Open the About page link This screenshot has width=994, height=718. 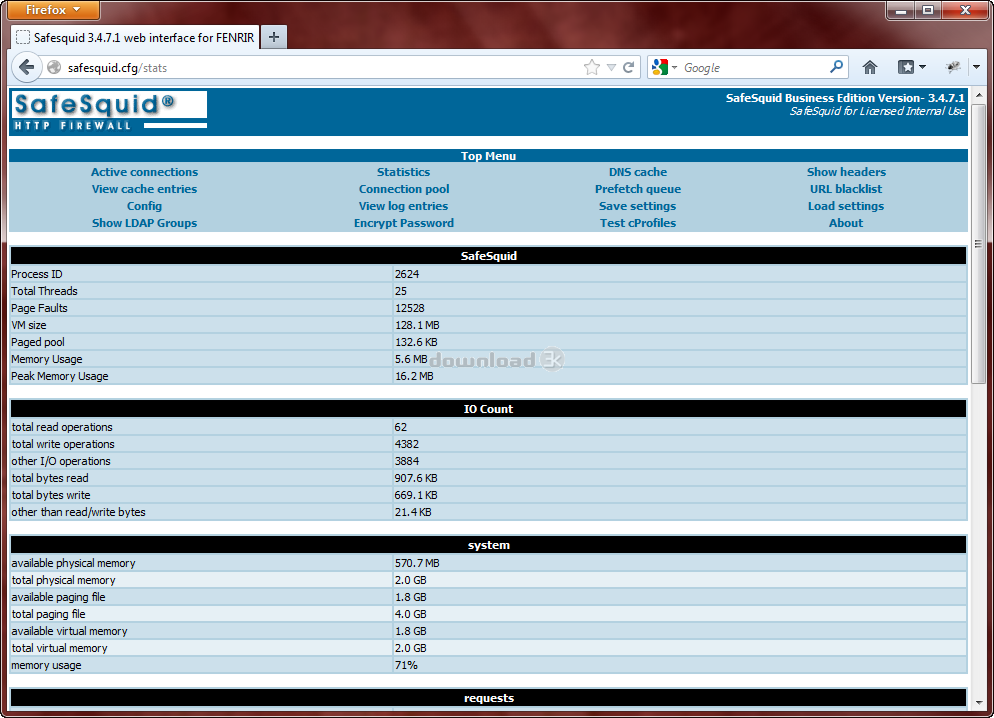point(846,223)
